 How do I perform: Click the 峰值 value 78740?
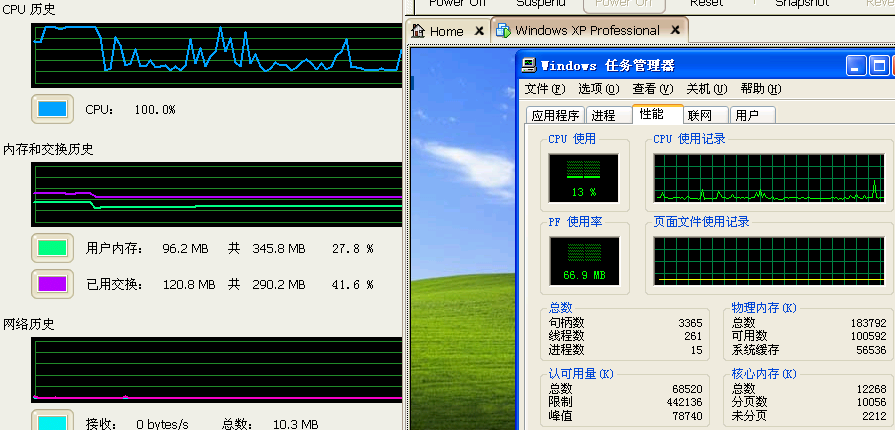(687, 416)
